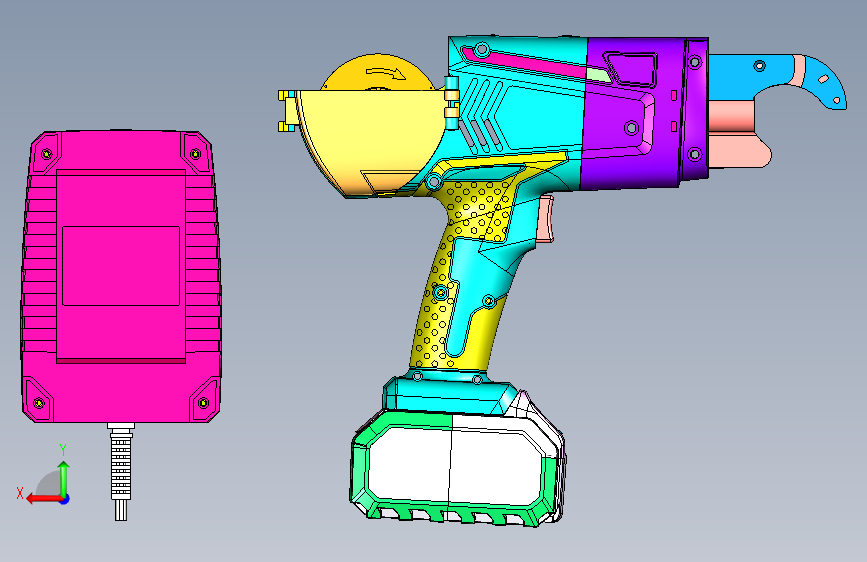Click the charger's top-left corner screw
Screen dimensions: 867x562
(46, 154)
